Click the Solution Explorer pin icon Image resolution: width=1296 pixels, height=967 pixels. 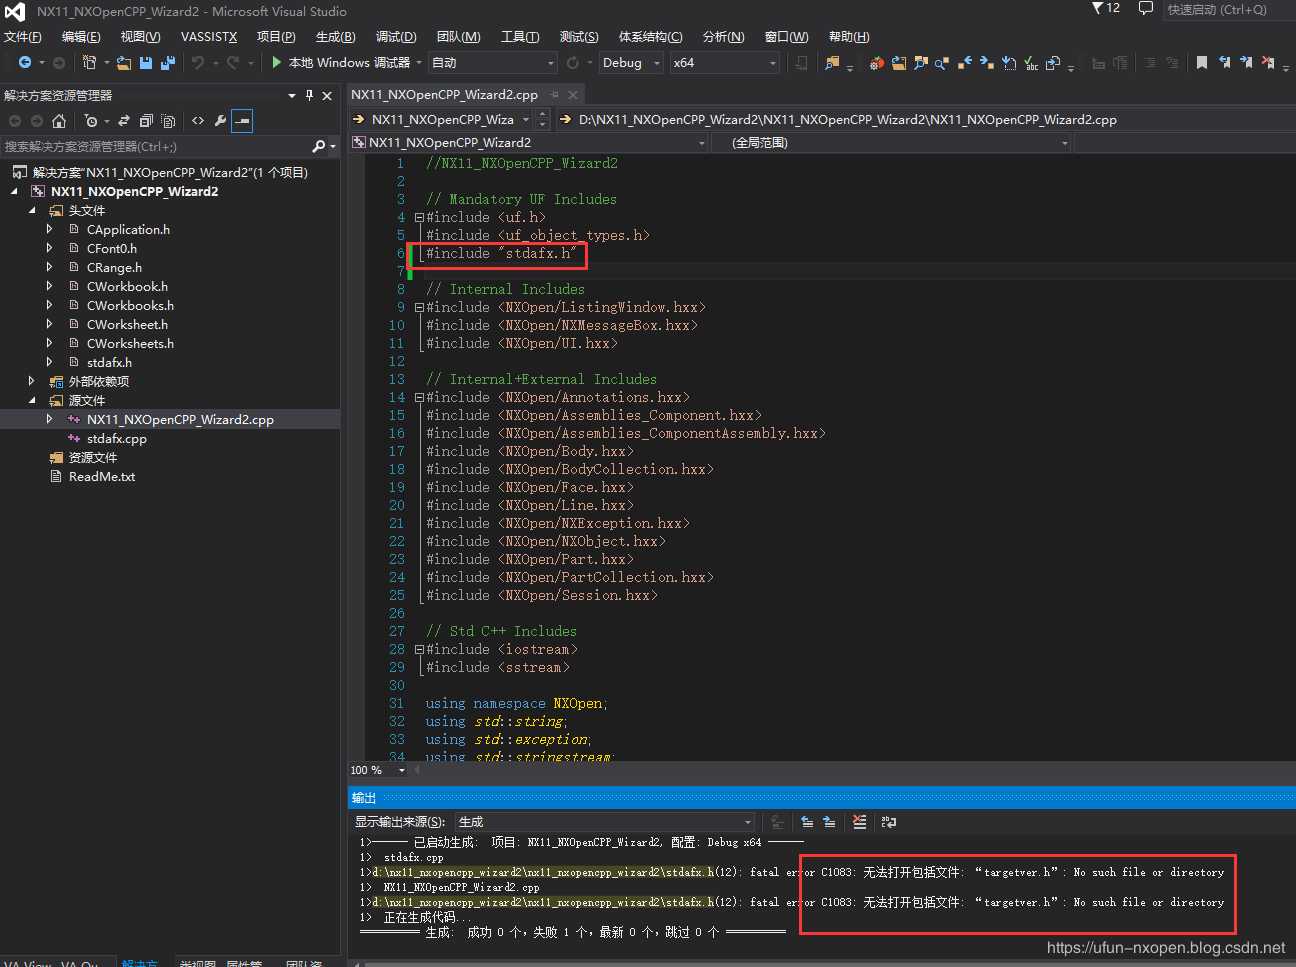(309, 95)
